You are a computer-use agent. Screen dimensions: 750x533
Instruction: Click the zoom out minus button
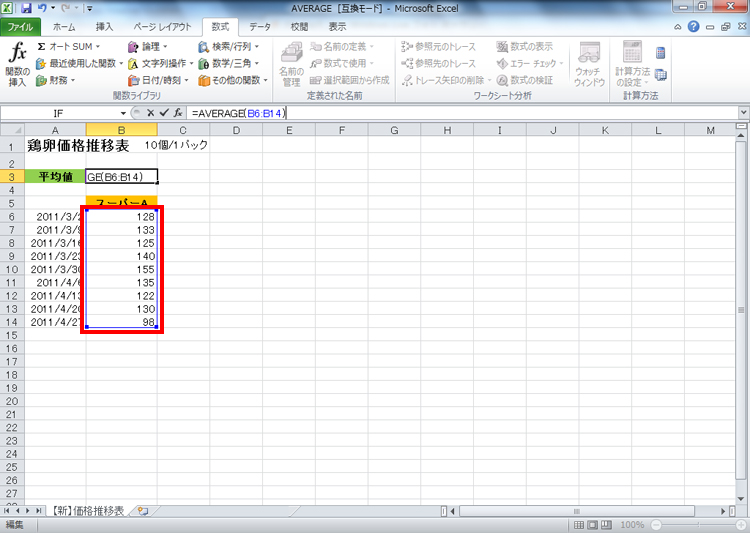(x=656, y=525)
